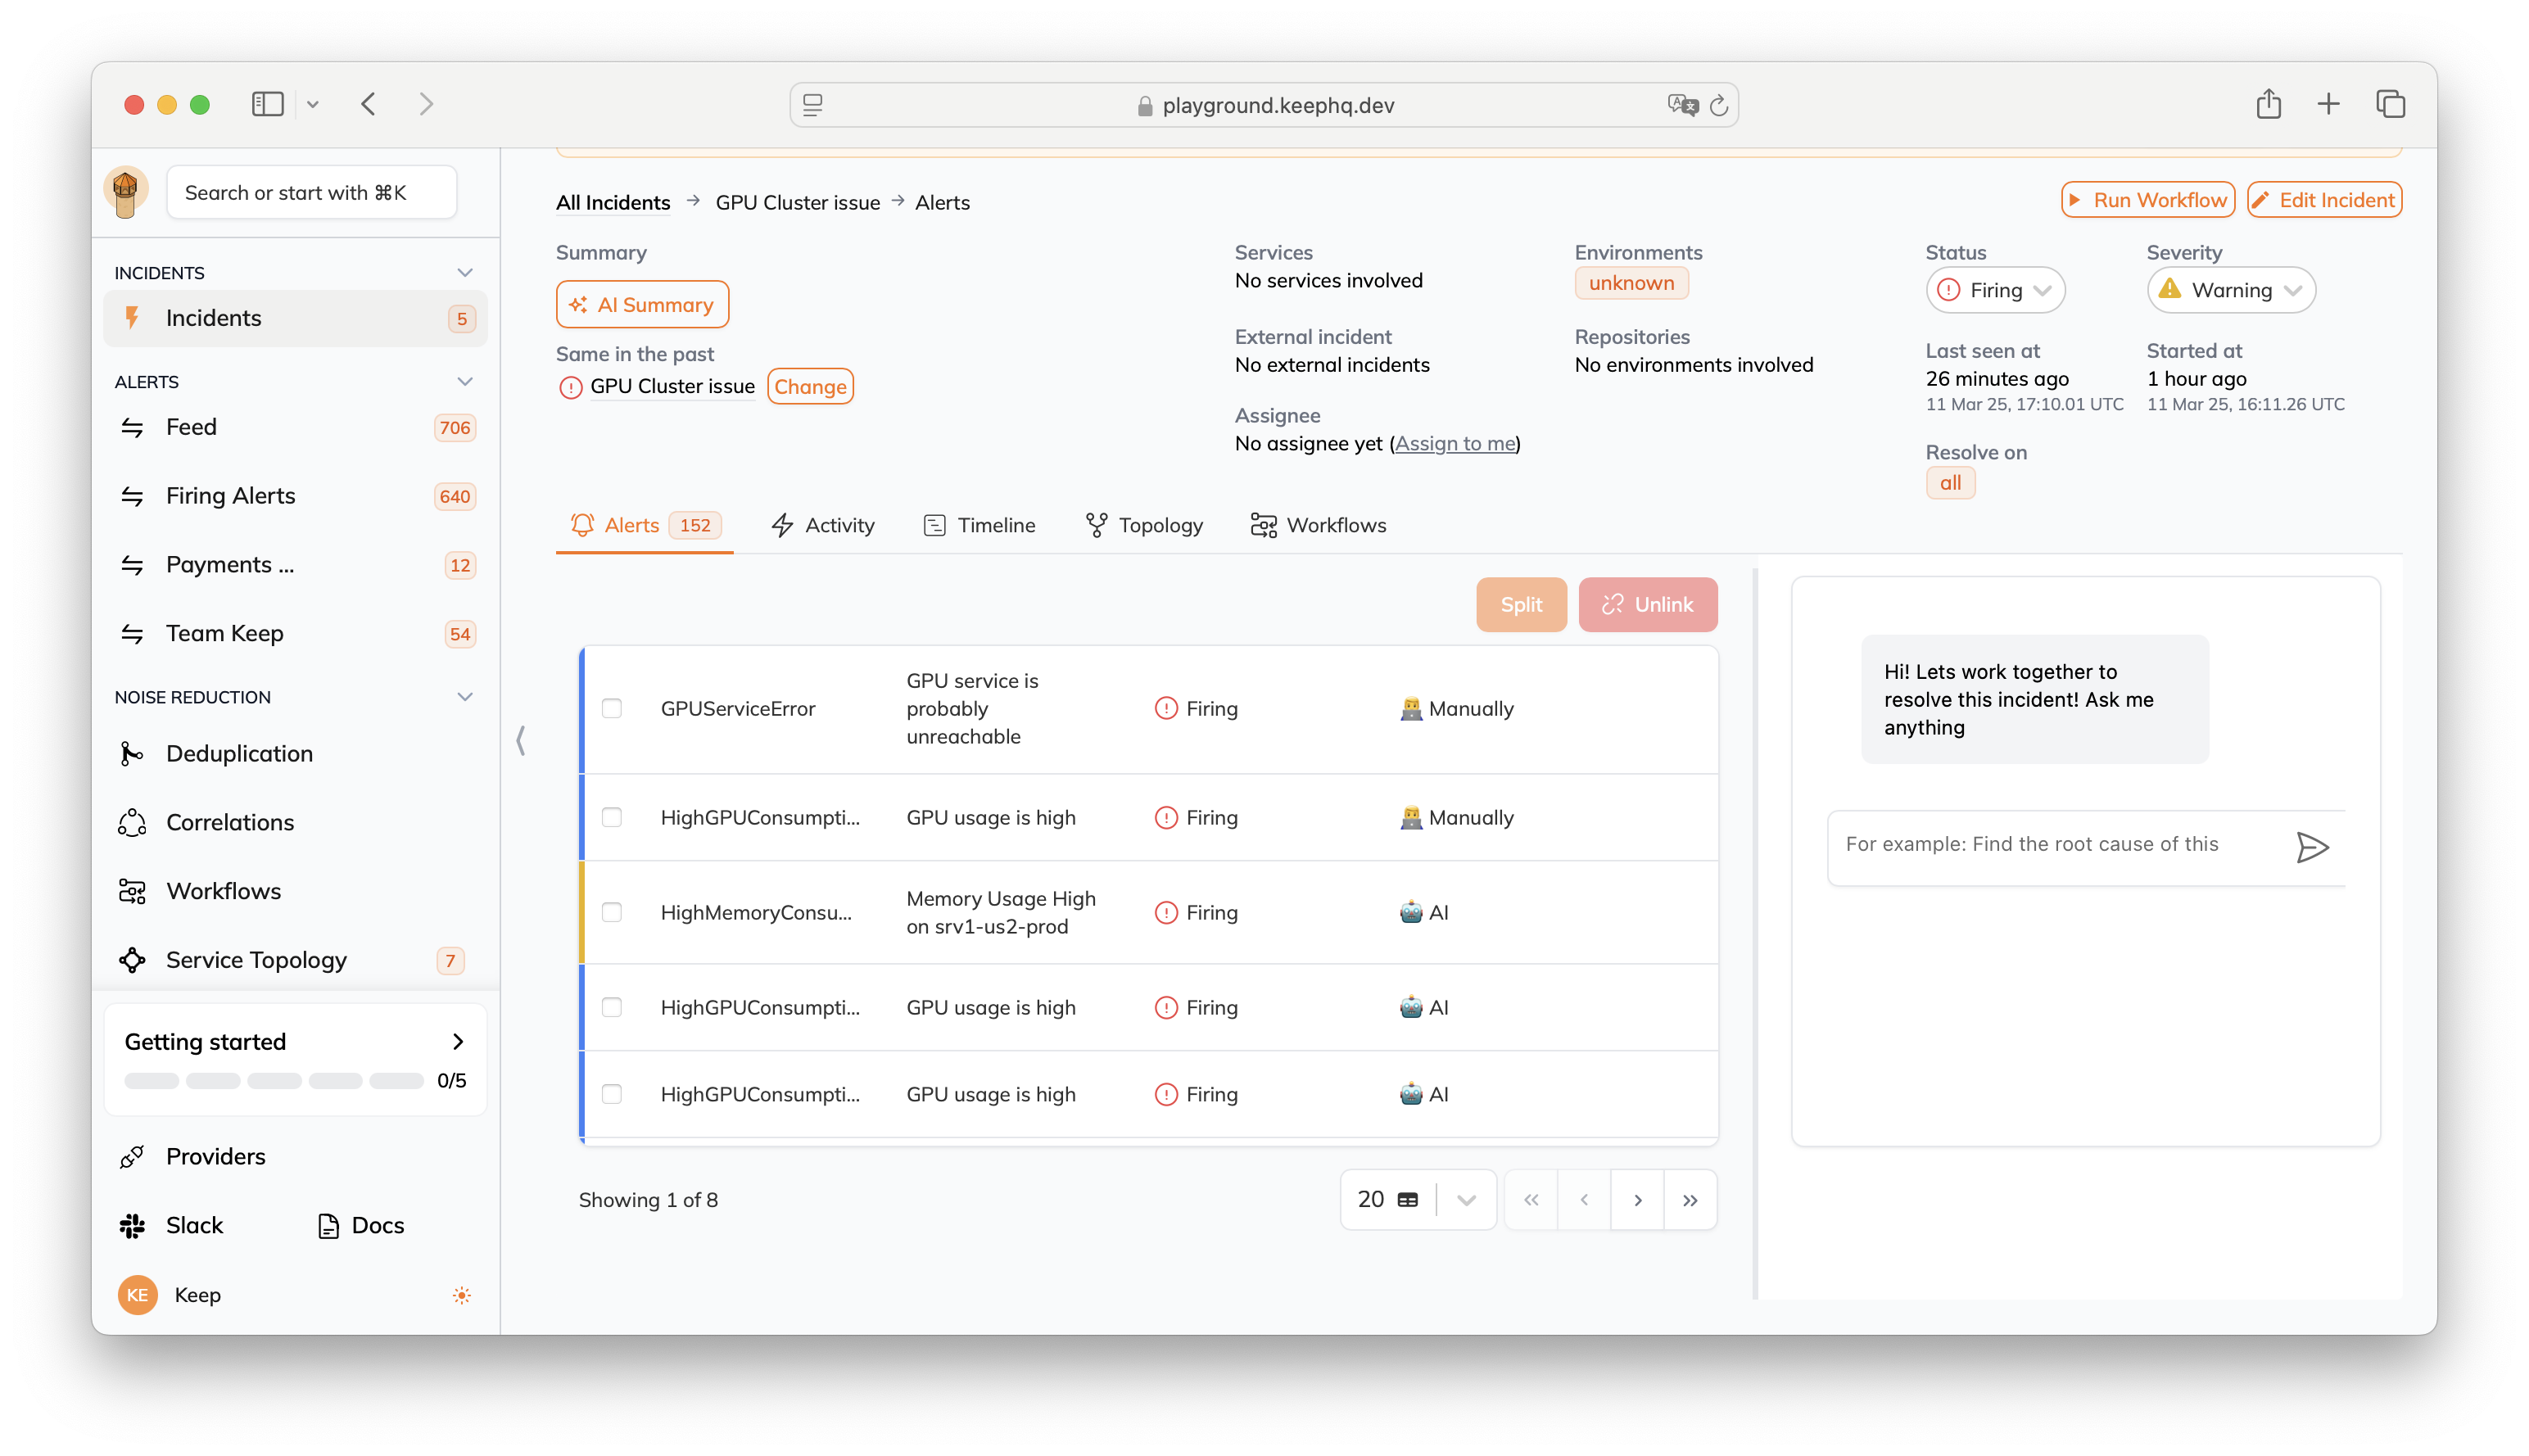The image size is (2529, 1456).
Task: Click Change for same incident in past
Action: (810, 387)
